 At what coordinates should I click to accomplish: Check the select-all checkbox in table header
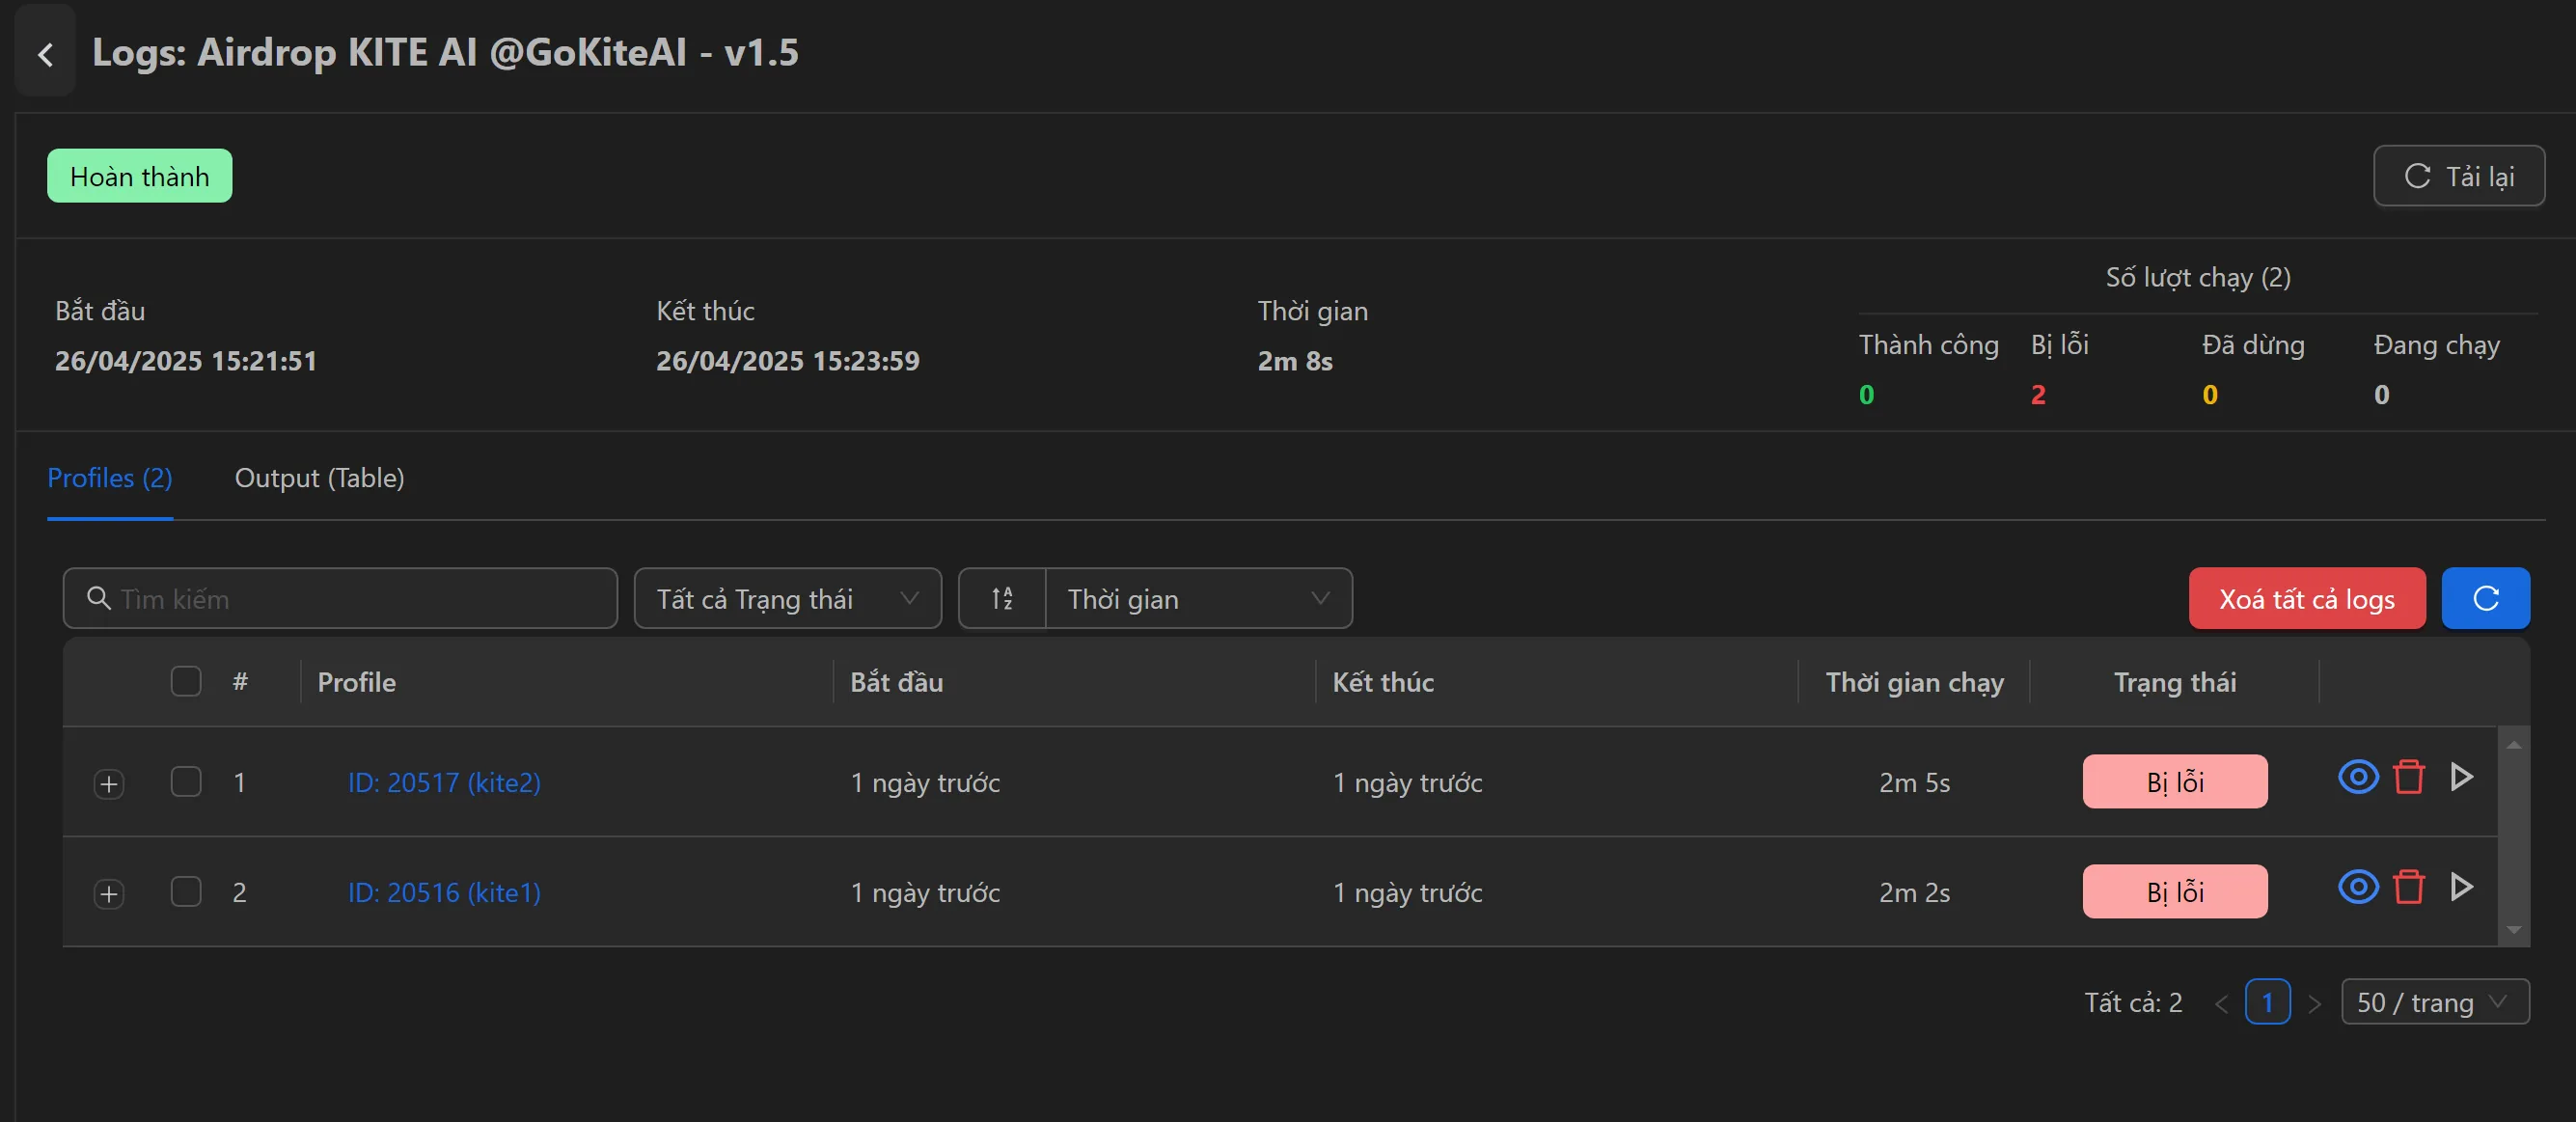coord(186,681)
